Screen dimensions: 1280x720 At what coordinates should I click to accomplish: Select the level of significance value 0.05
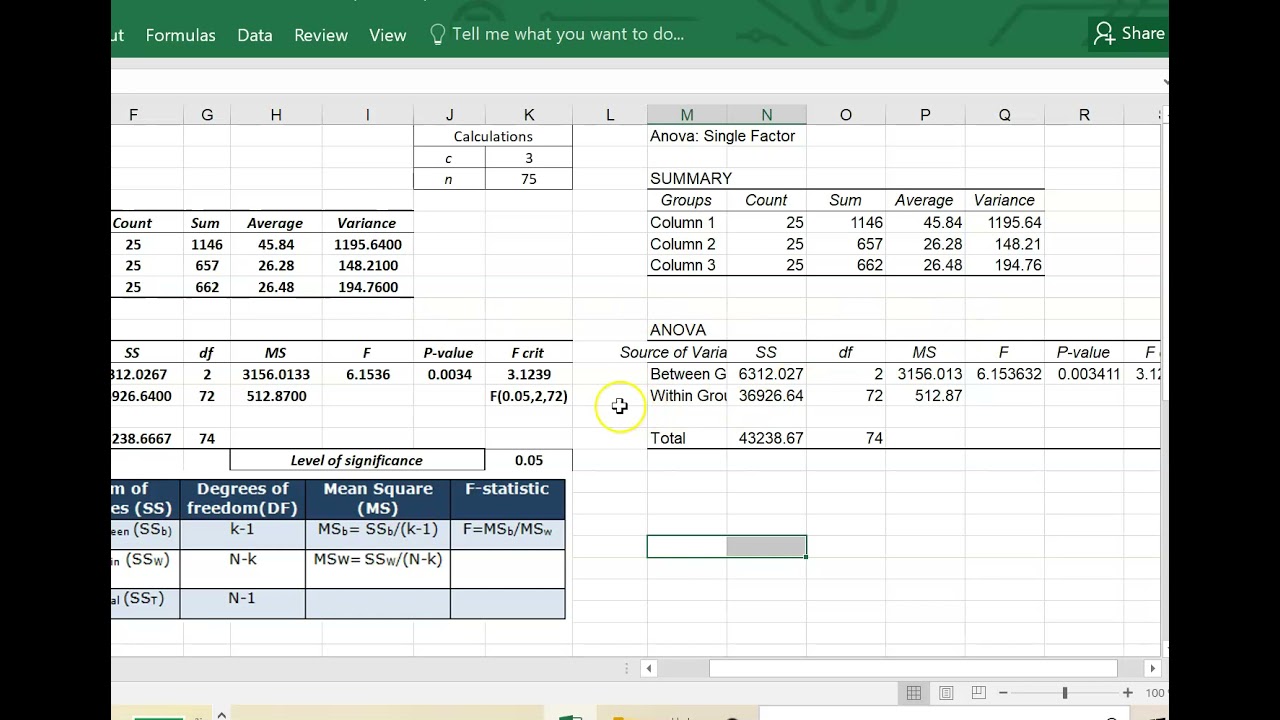click(x=529, y=460)
